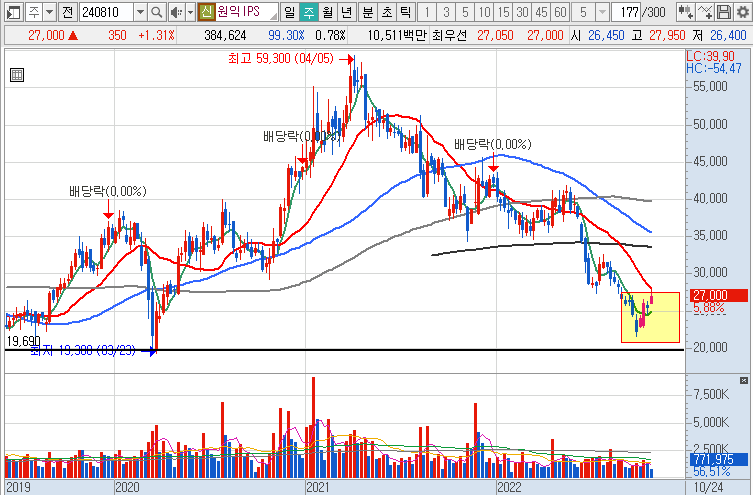
Task: Click the 최우선 label
Action: point(449,35)
